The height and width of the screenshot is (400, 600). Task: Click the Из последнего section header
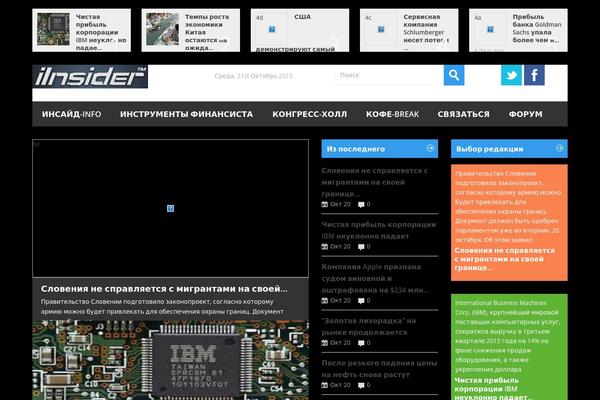pos(380,149)
